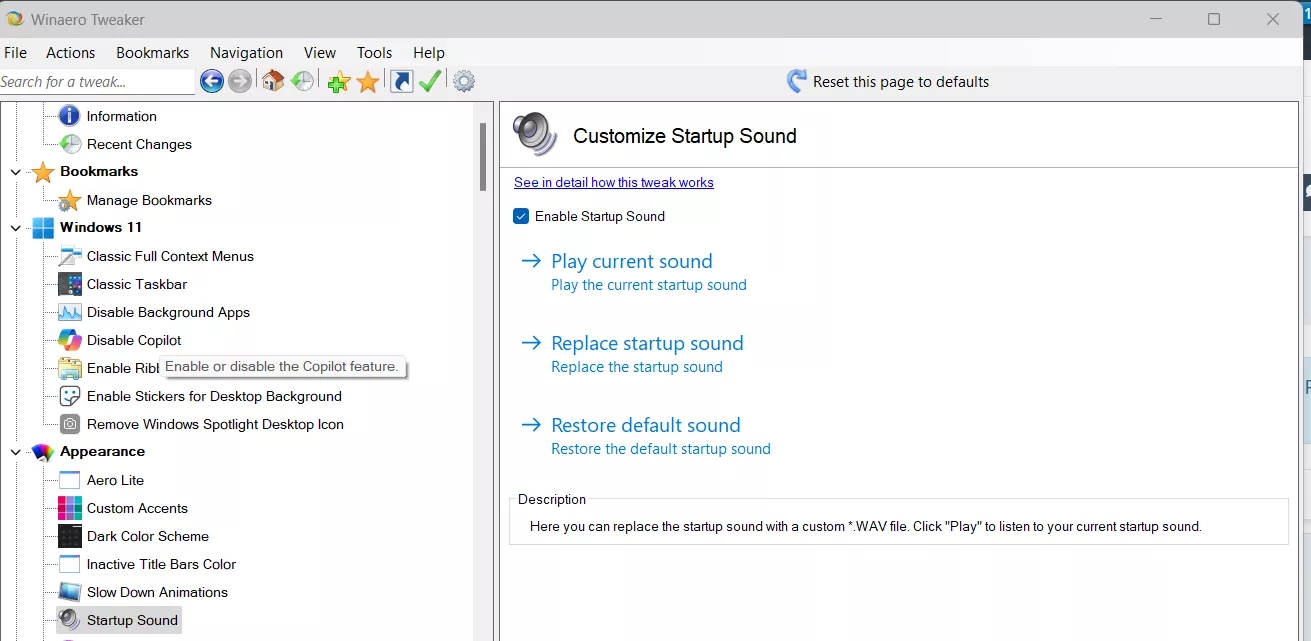Open recent changes via the toolbar clock icon
The width and height of the screenshot is (1311, 641).
[302, 82]
